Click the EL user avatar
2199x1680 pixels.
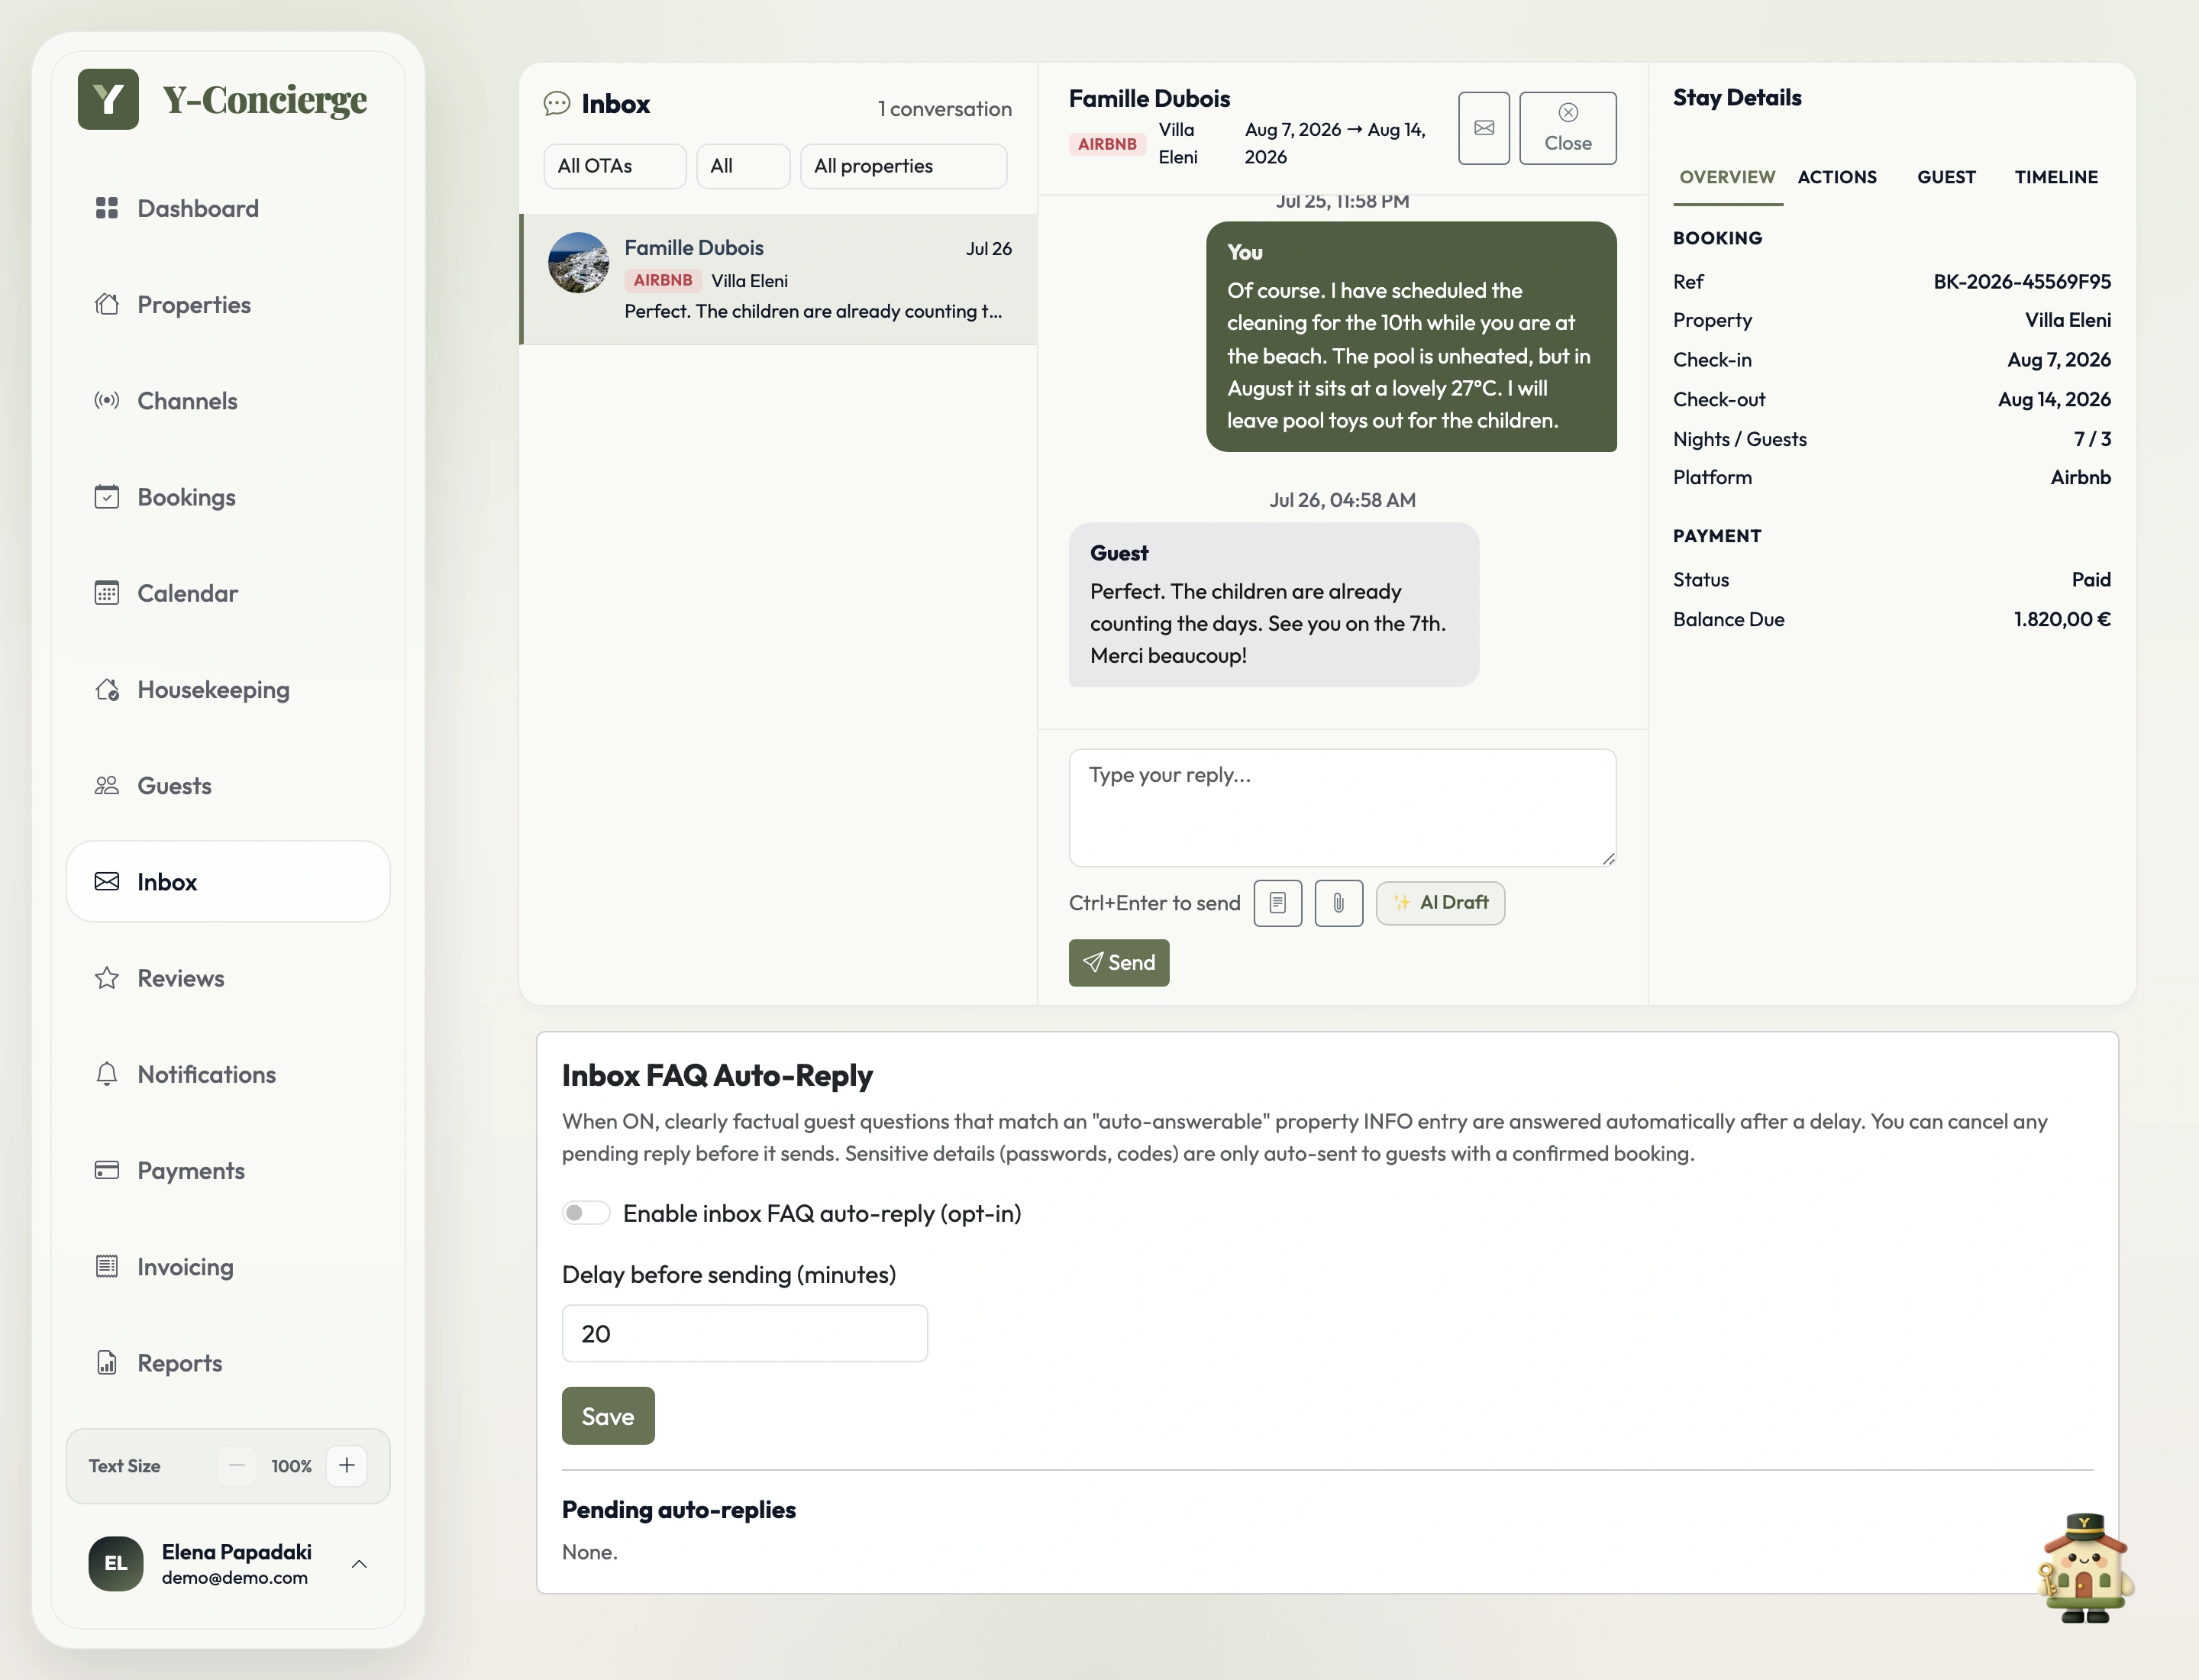(116, 1564)
